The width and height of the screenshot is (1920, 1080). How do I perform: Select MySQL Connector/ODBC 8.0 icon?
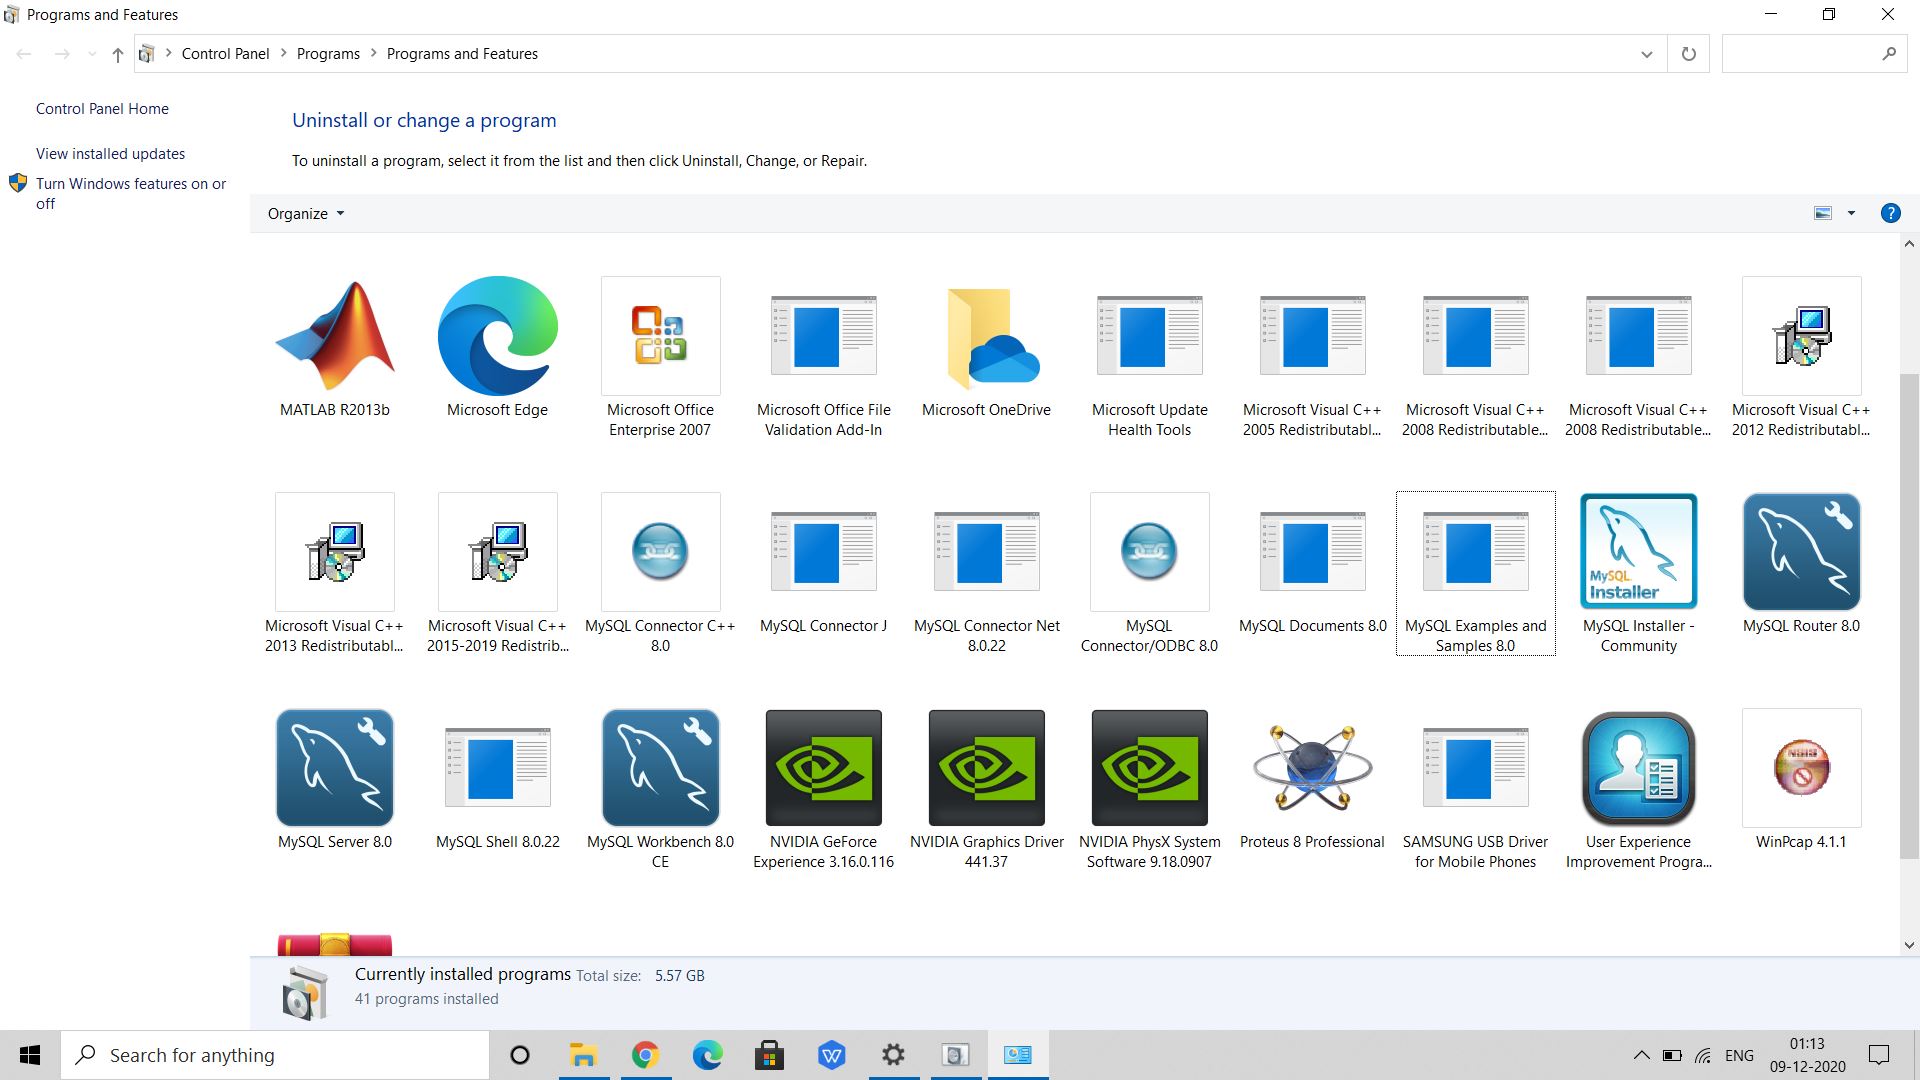click(x=1149, y=552)
